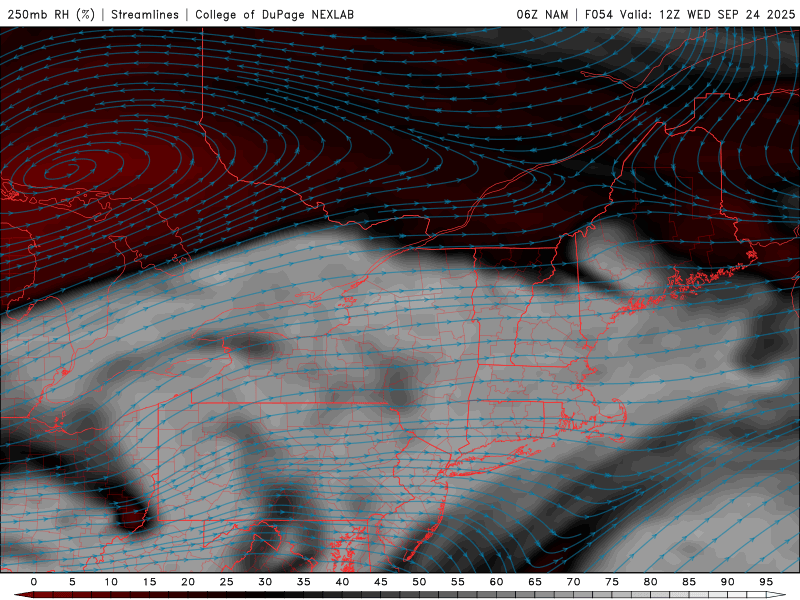Click the "65" label on the RH scale
Image resolution: width=800 pixels, height=600 pixels.
tap(535, 582)
